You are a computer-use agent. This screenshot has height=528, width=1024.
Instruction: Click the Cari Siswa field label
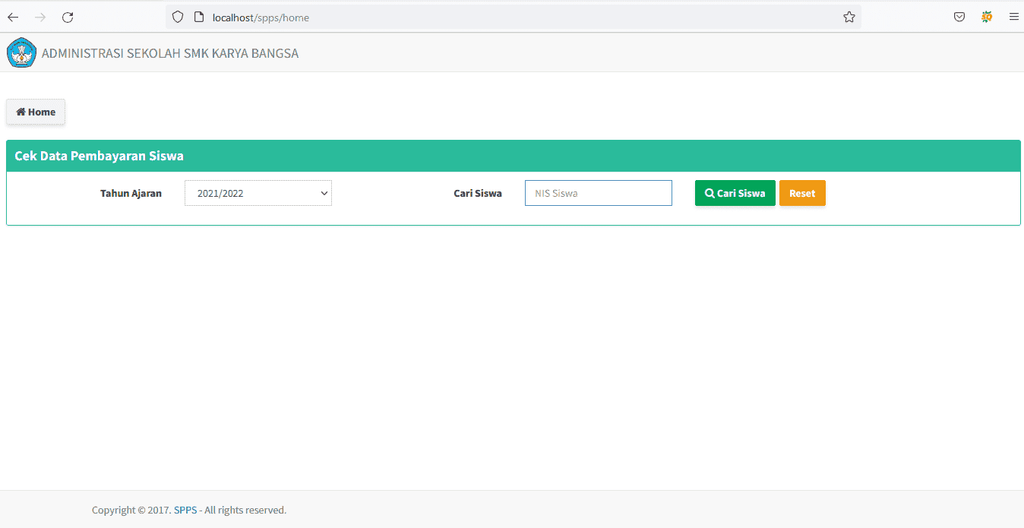[x=477, y=193]
